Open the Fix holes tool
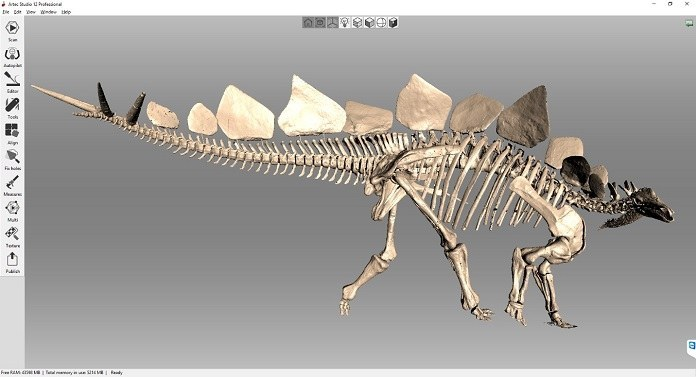This screenshot has height=377, width=696. (x=12, y=160)
